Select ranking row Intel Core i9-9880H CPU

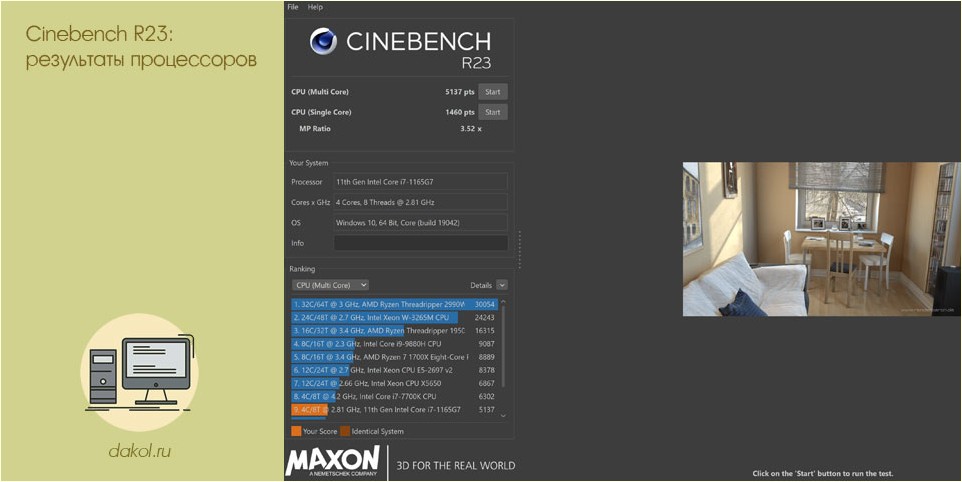pyautogui.click(x=394, y=344)
